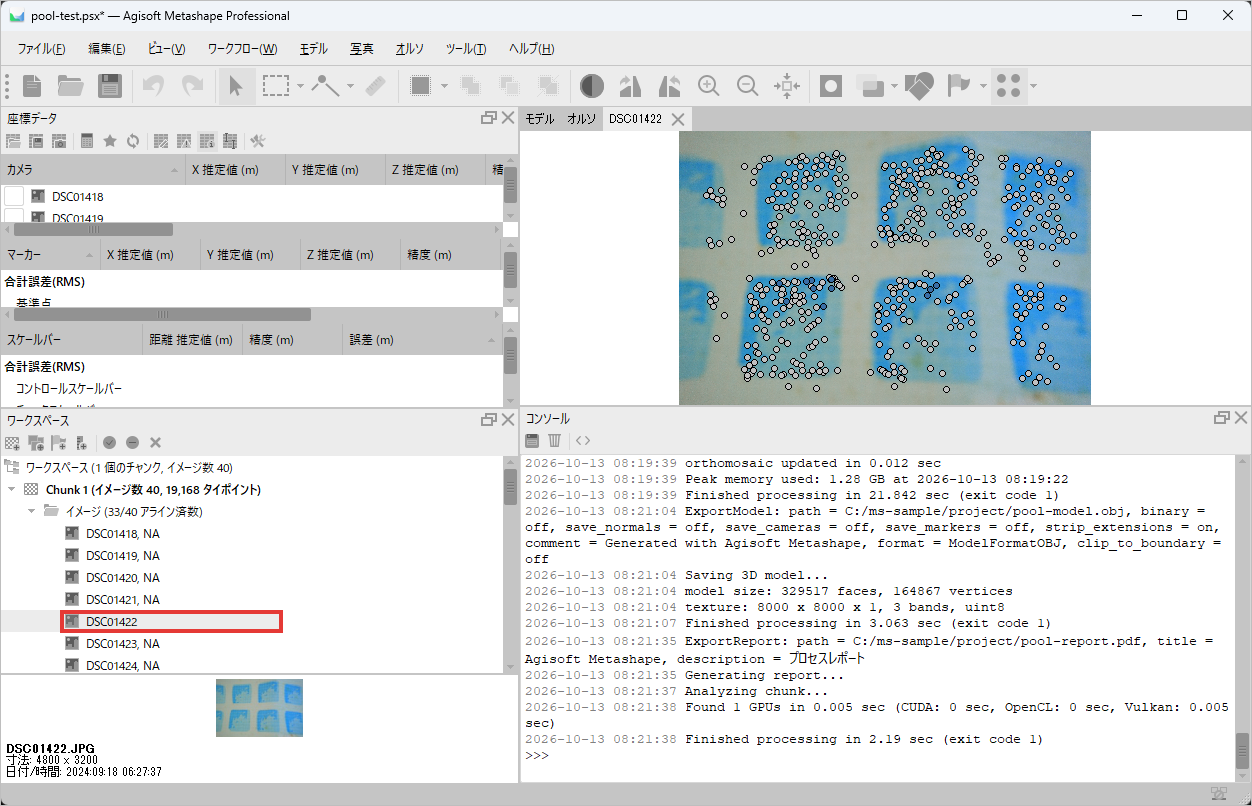Image resolution: width=1252 pixels, height=806 pixels.
Task: Click the マーカー column header
Action: (x=50, y=255)
